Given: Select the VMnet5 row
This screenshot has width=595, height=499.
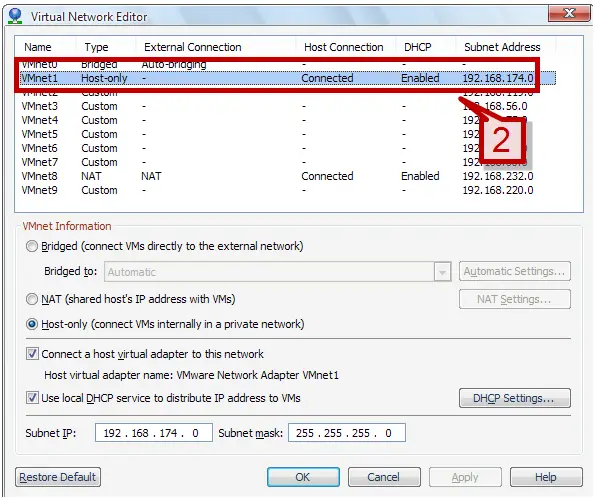Looking at the screenshot, I should 288,134.
